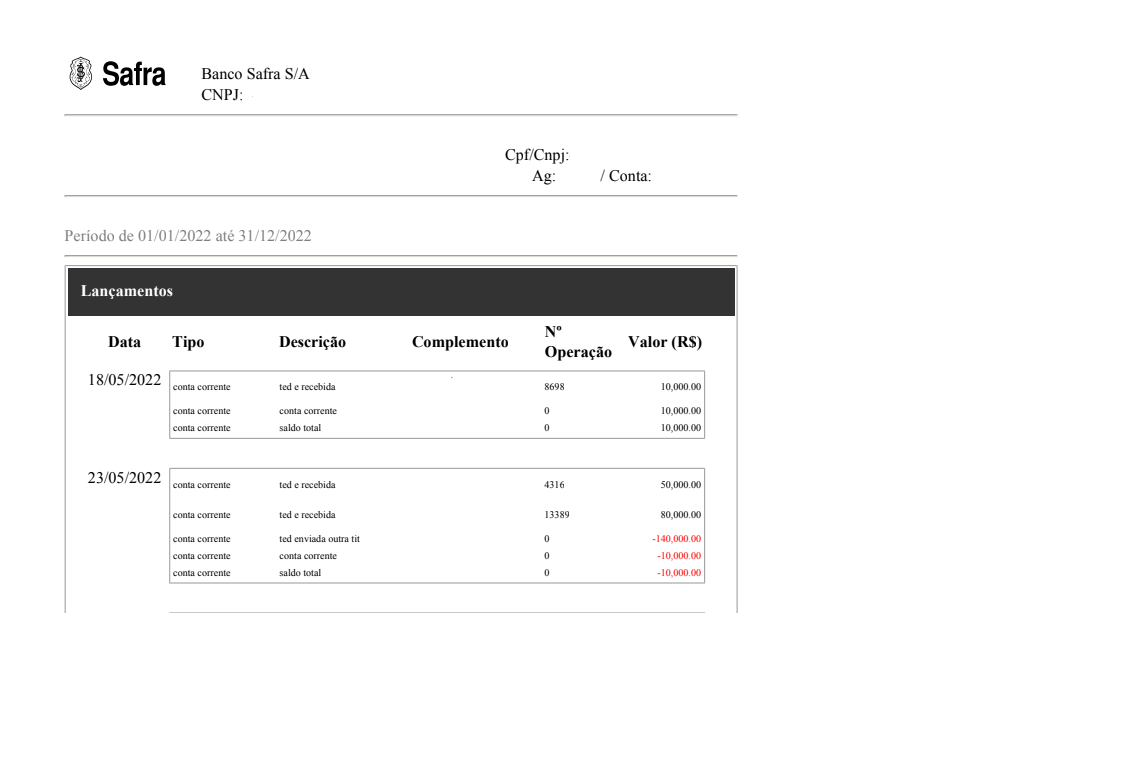Select the date 18/05/2022
1132x759 pixels.
(124, 380)
